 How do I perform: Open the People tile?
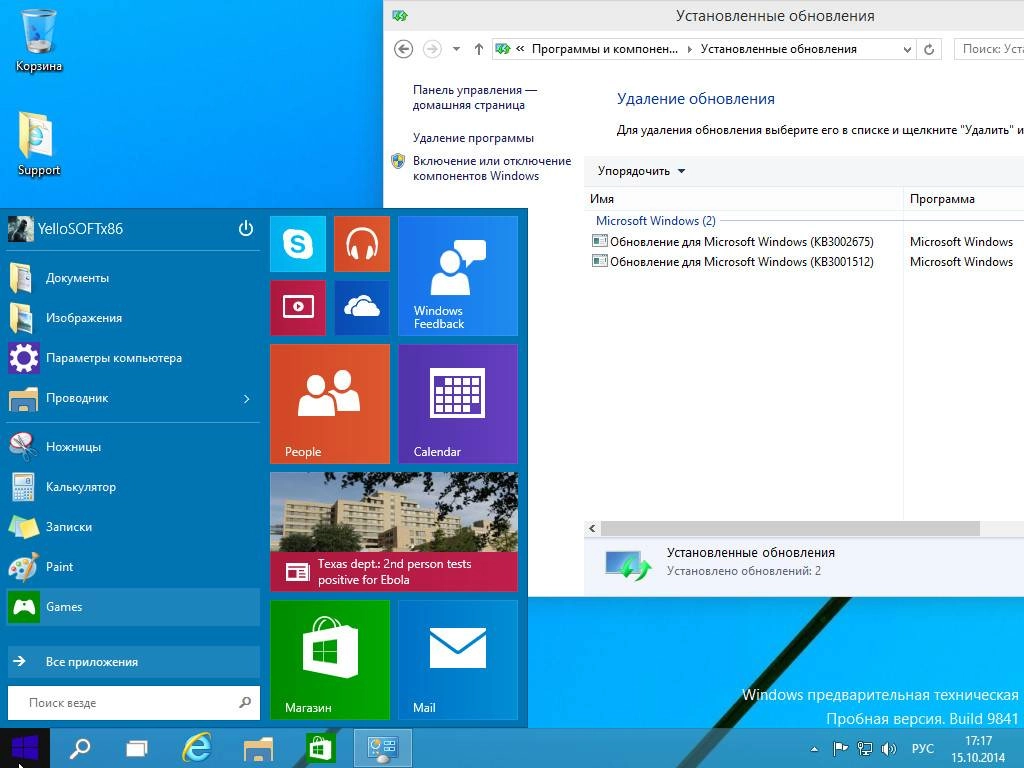pyautogui.click(x=330, y=404)
